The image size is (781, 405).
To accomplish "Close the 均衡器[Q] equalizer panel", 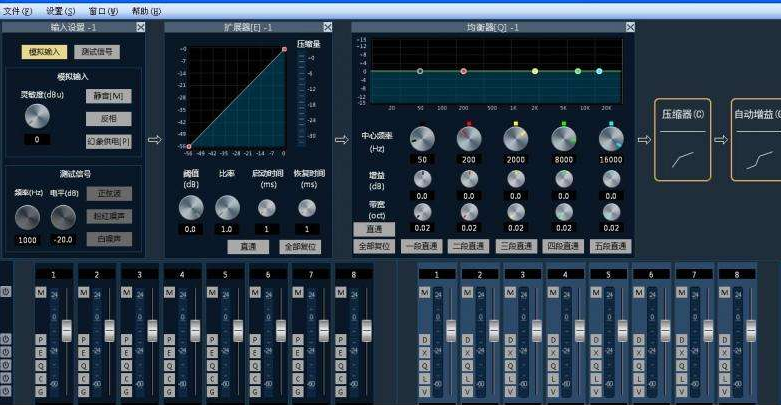I will (x=630, y=27).
